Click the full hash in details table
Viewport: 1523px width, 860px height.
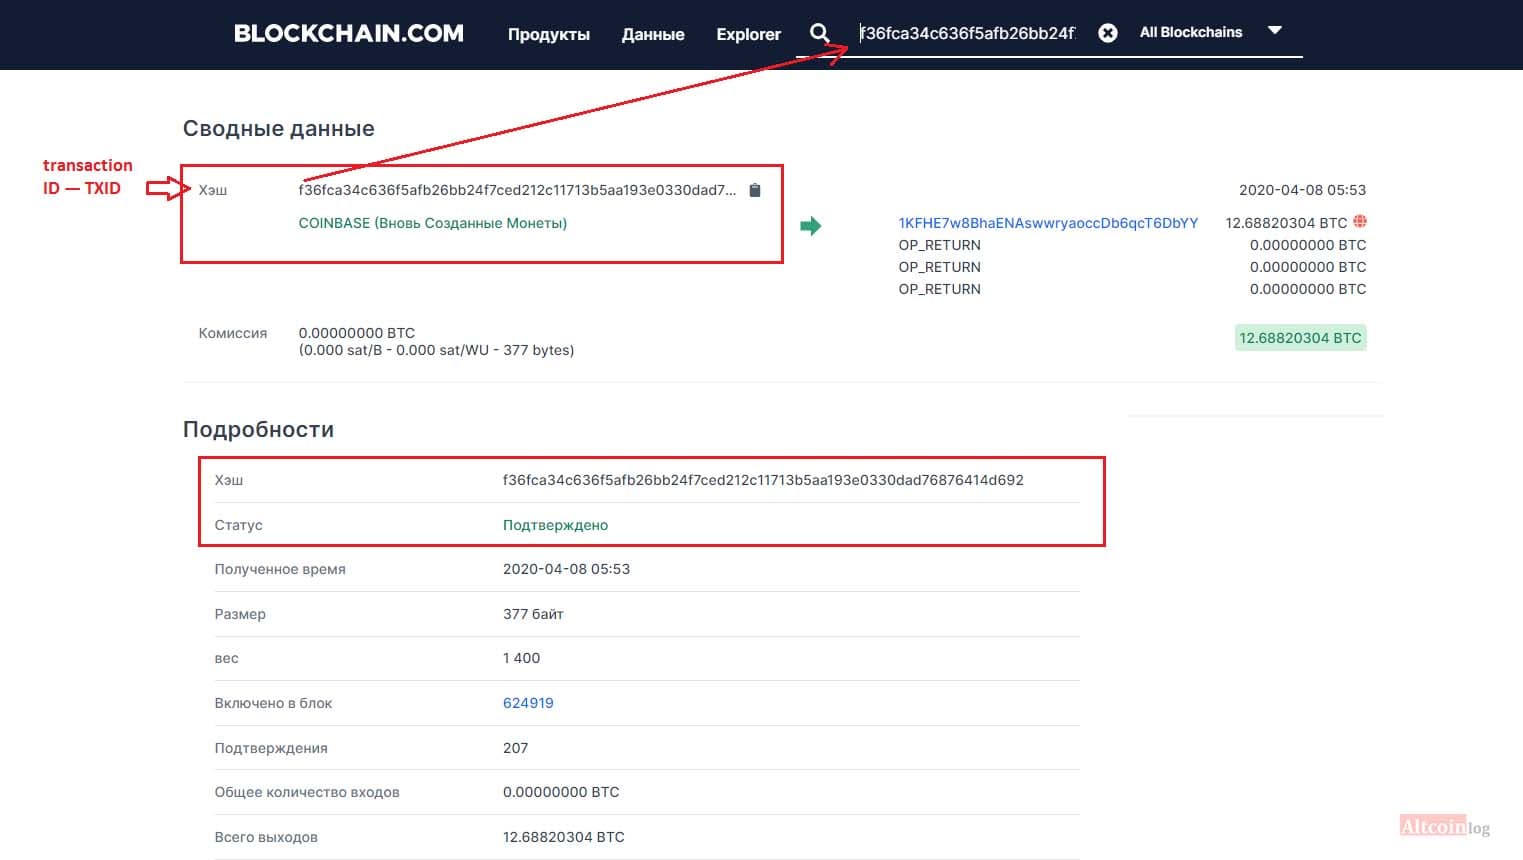[x=763, y=480]
